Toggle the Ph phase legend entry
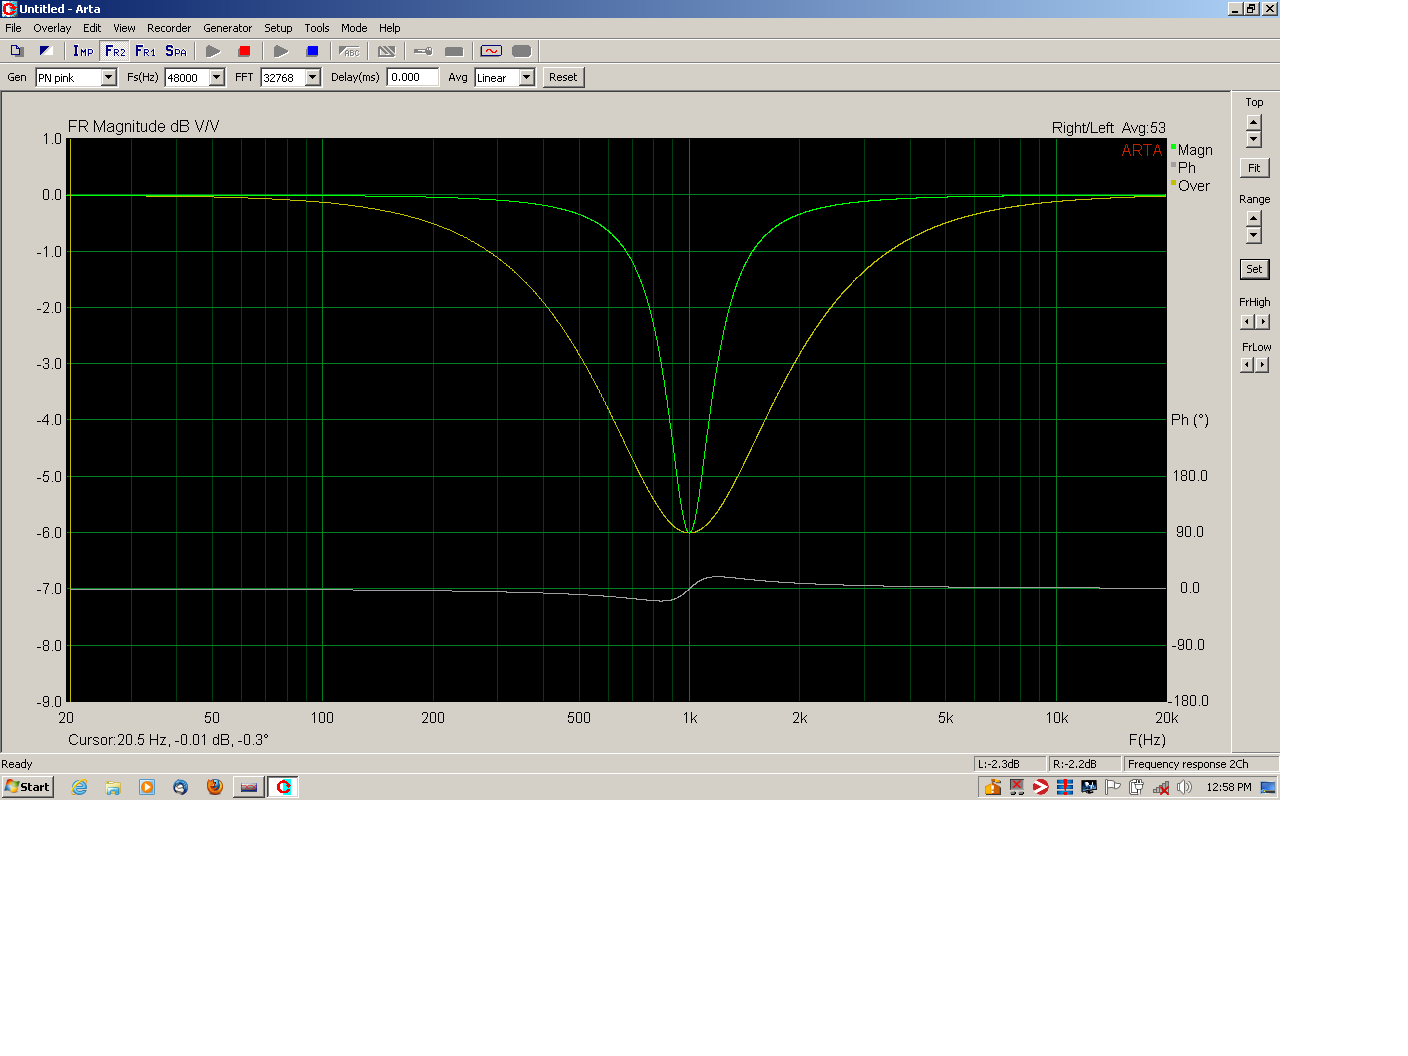Image resolution: width=1408 pixels, height=1056 pixels. (x=1184, y=168)
